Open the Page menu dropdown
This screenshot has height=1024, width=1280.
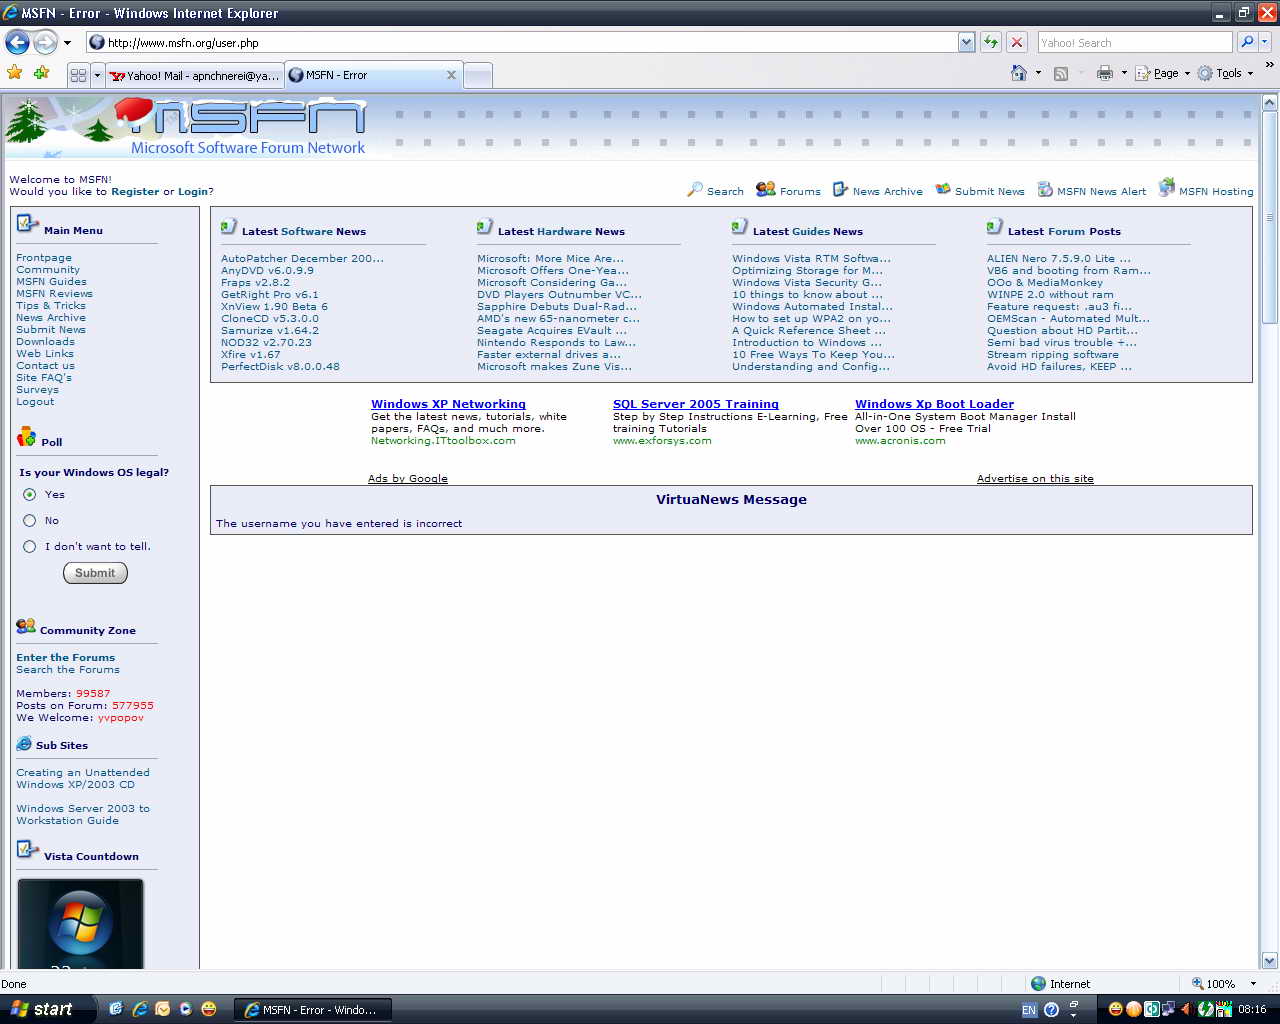1162,73
